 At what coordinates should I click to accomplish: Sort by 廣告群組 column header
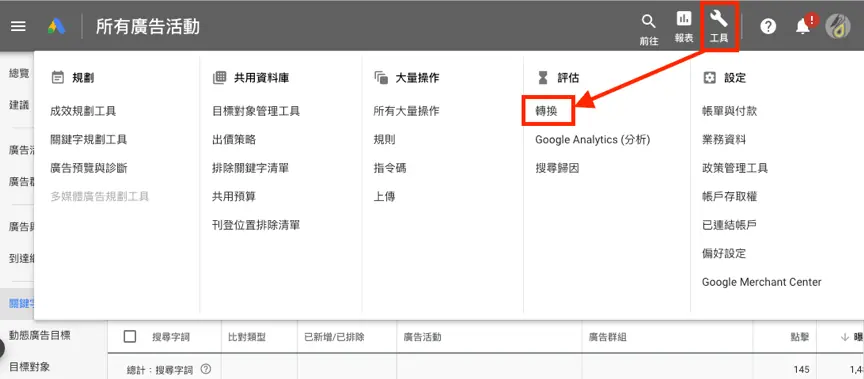pyautogui.click(x=608, y=337)
